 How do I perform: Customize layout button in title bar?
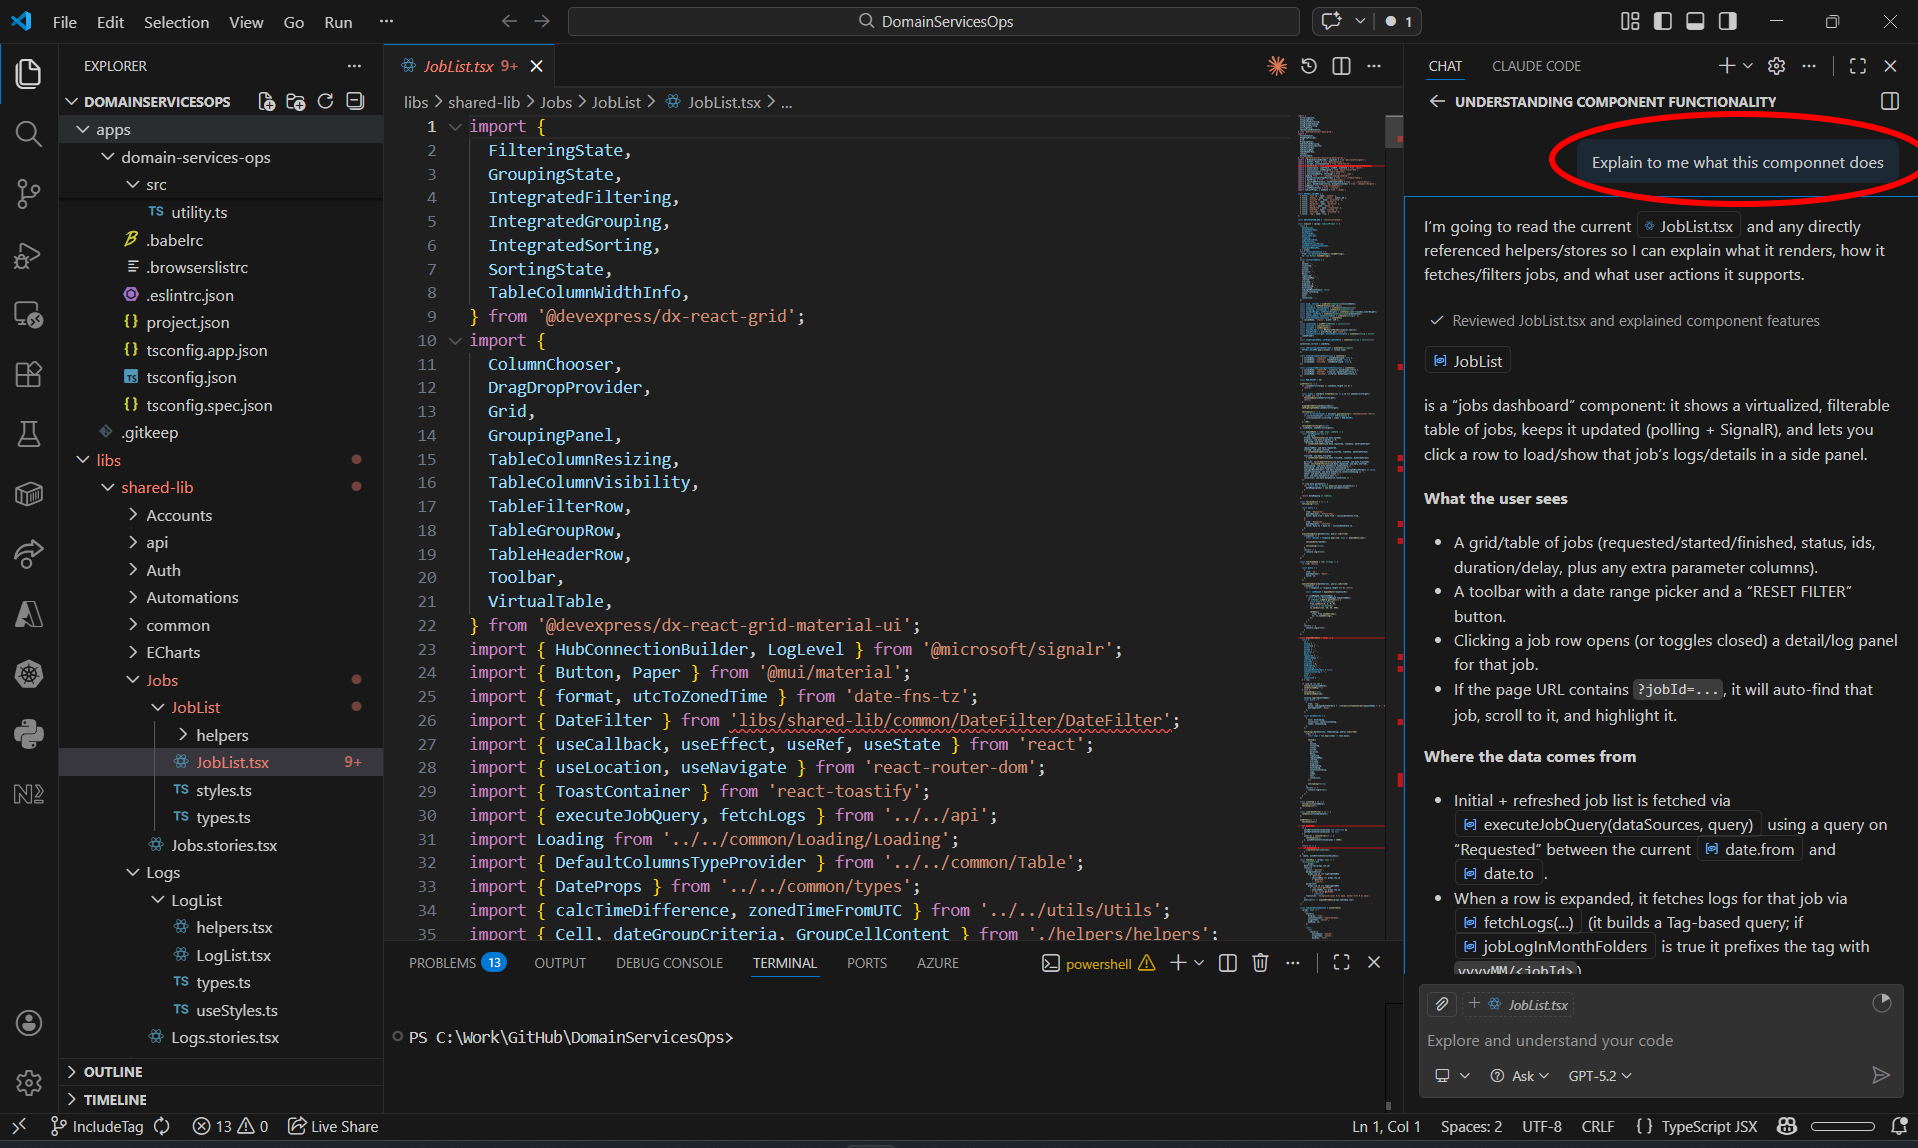[x=1630, y=21]
